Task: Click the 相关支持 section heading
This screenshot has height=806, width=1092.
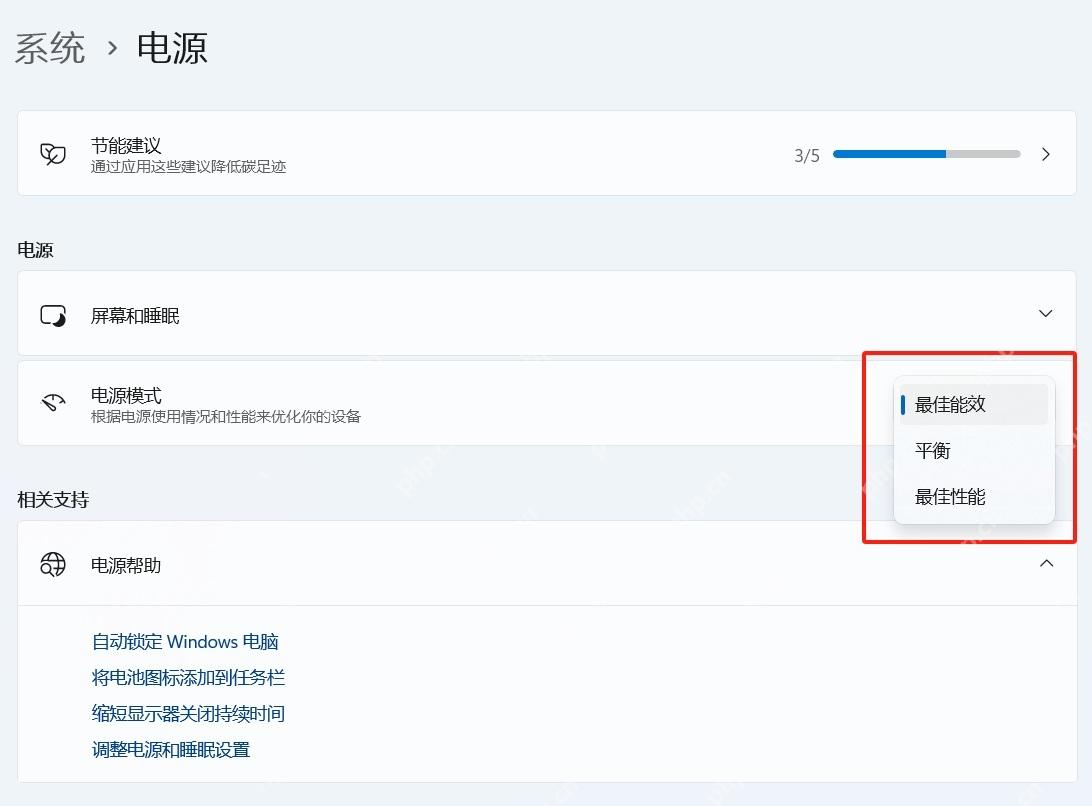Action: point(53,499)
